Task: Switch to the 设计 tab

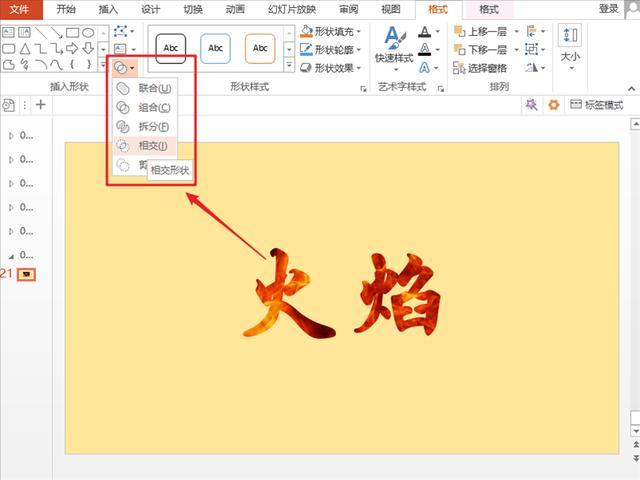Action: [x=151, y=9]
